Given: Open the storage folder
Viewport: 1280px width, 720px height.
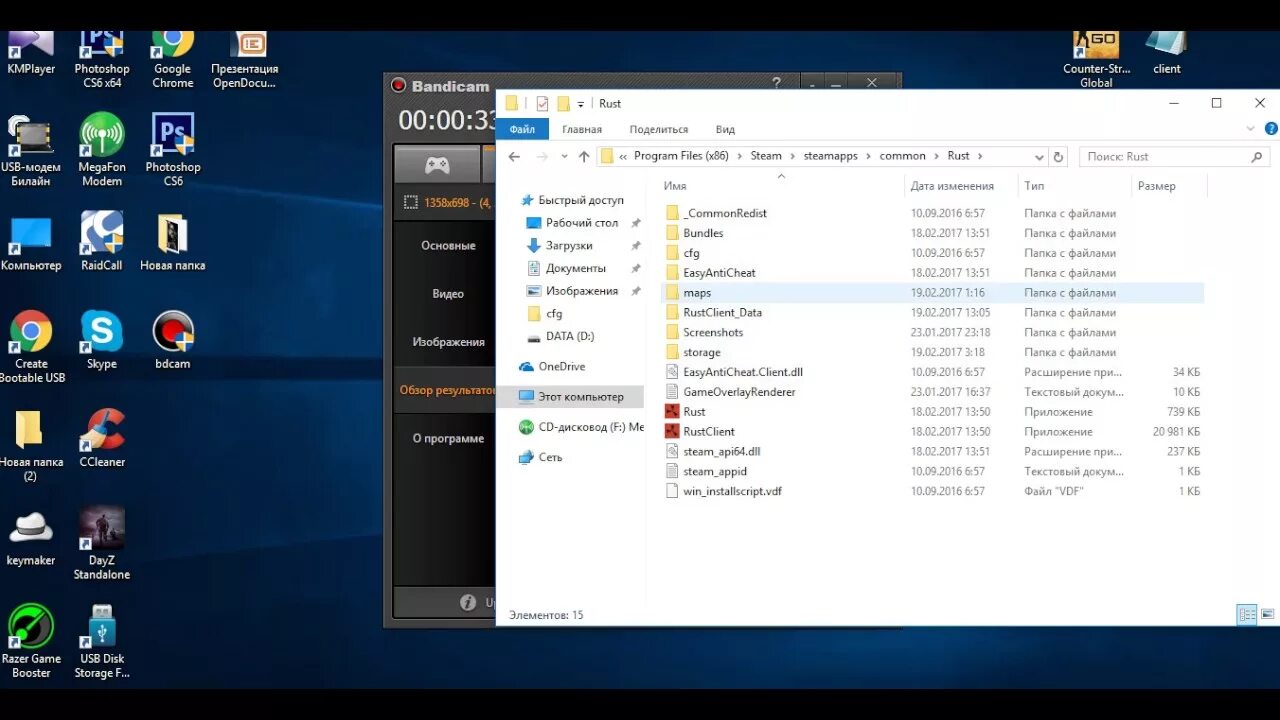Looking at the screenshot, I should 701,352.
